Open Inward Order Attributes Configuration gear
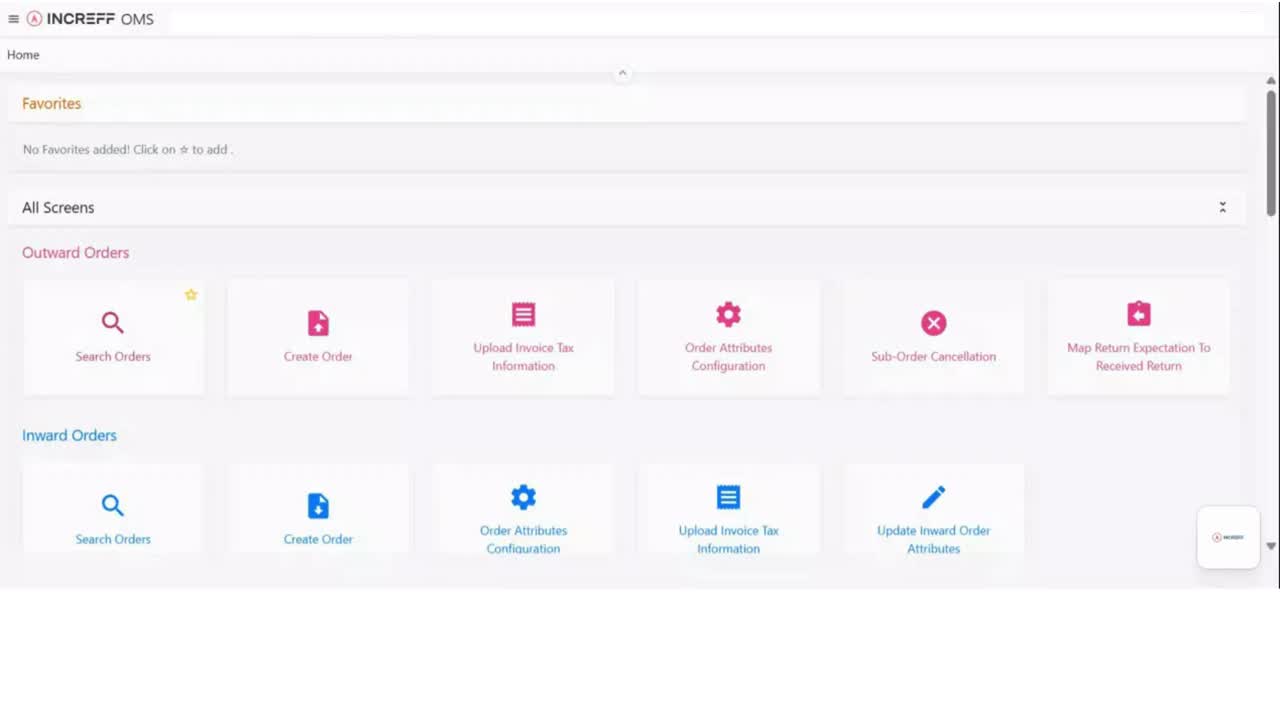 pos(523,497)
